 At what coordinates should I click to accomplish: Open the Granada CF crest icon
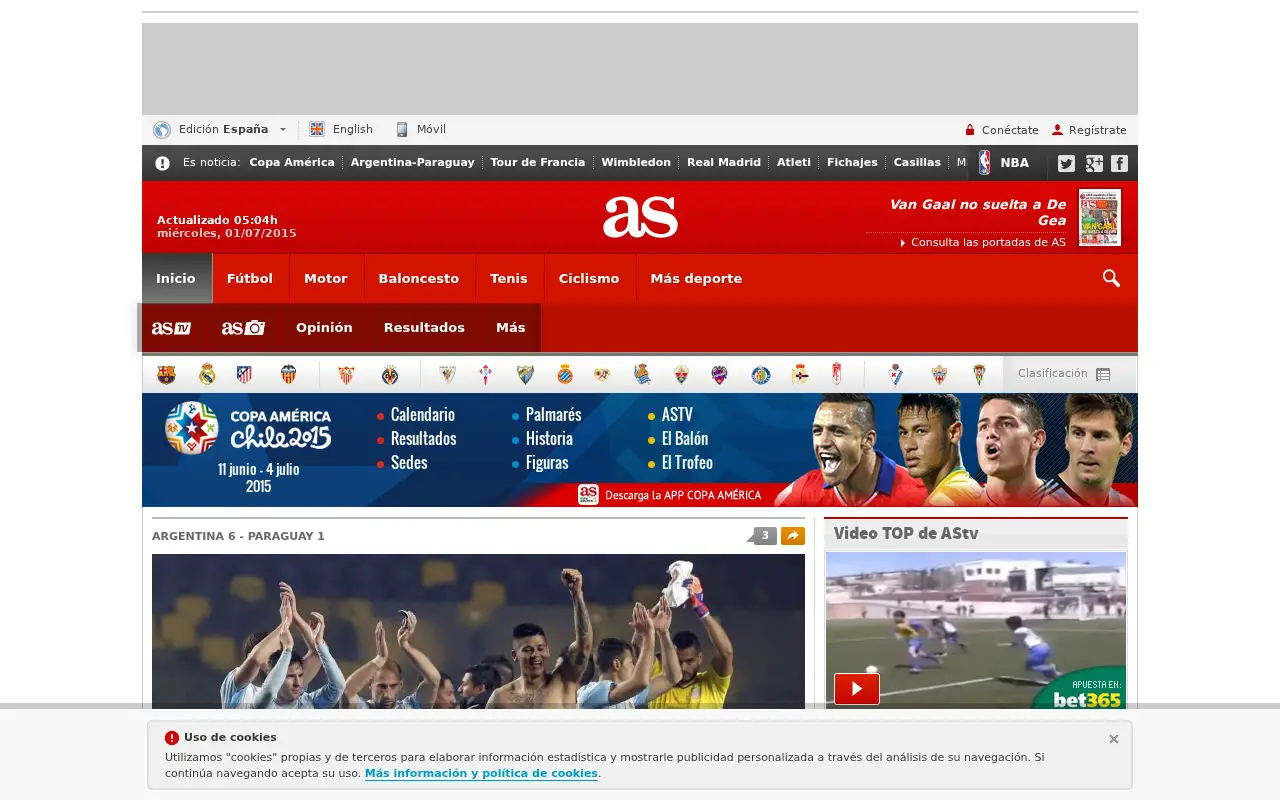point(838,375)
